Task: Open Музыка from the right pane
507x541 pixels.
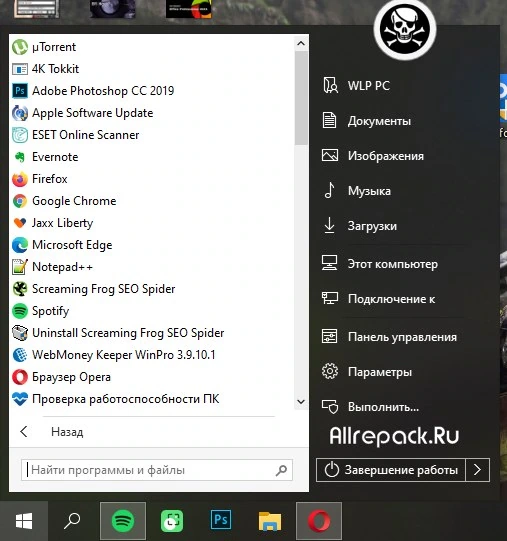Action: [x=357, y=191]
